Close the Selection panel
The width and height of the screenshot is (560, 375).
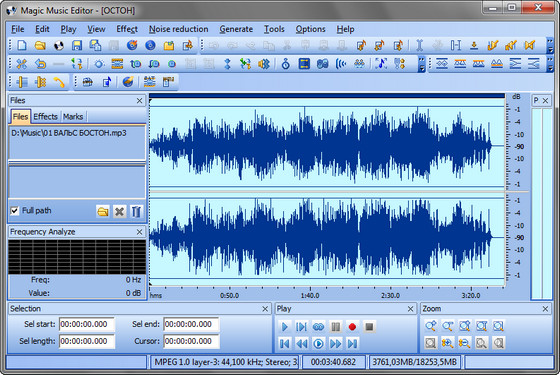265,309
